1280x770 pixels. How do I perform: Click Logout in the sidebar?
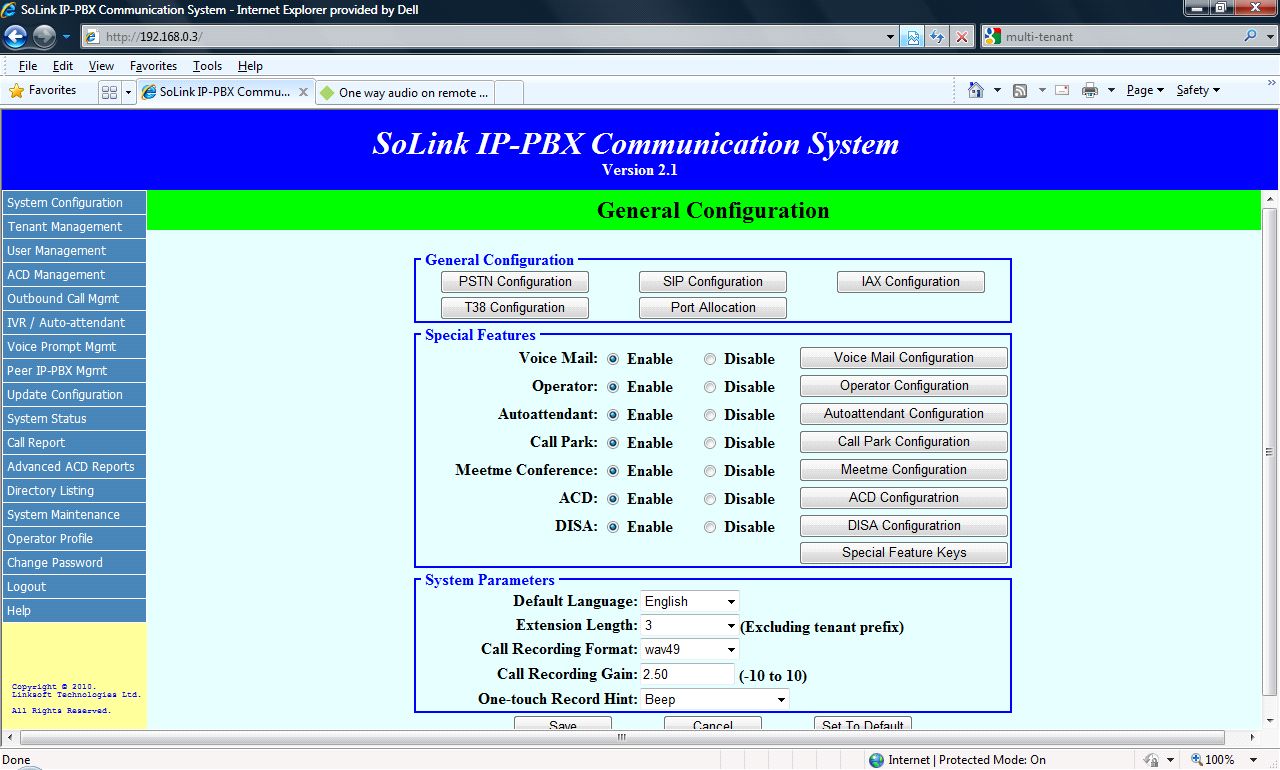click(74, 587)
